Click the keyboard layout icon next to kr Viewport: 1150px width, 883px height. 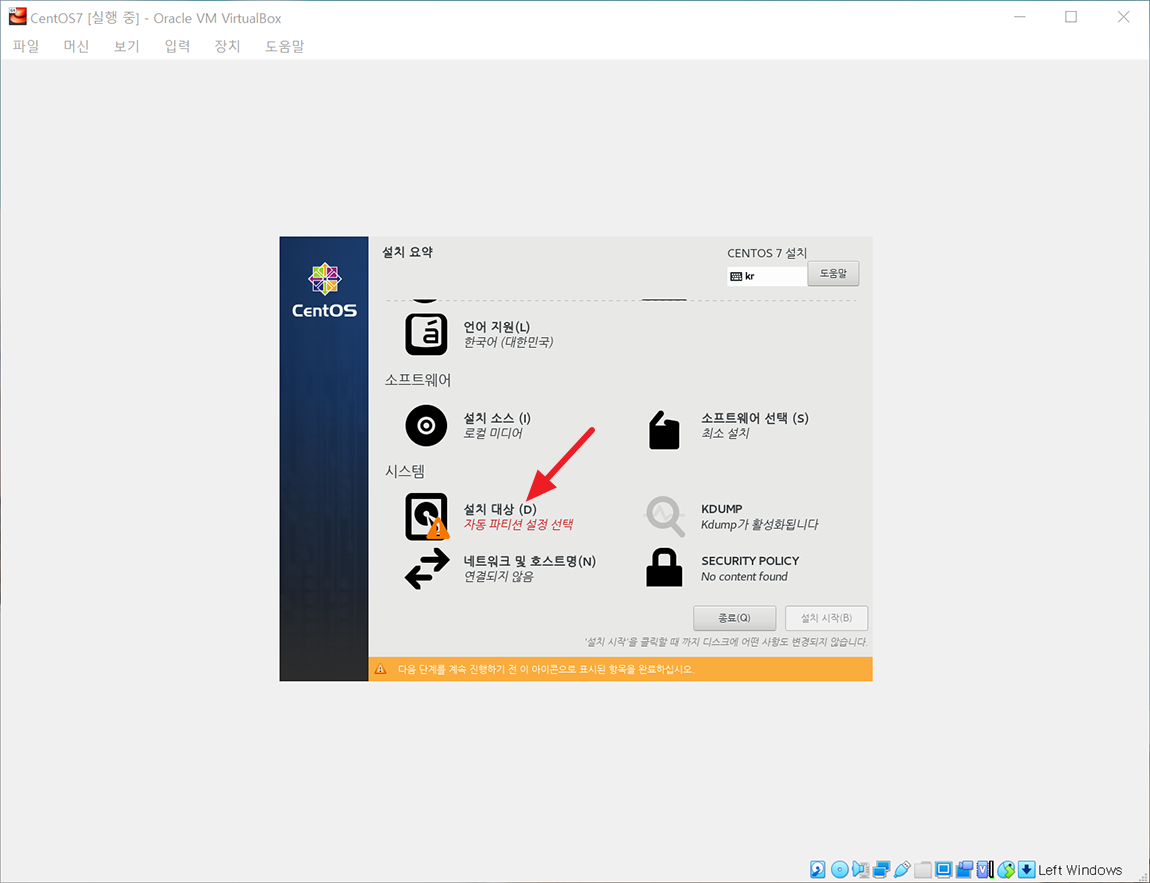[736, 276]
